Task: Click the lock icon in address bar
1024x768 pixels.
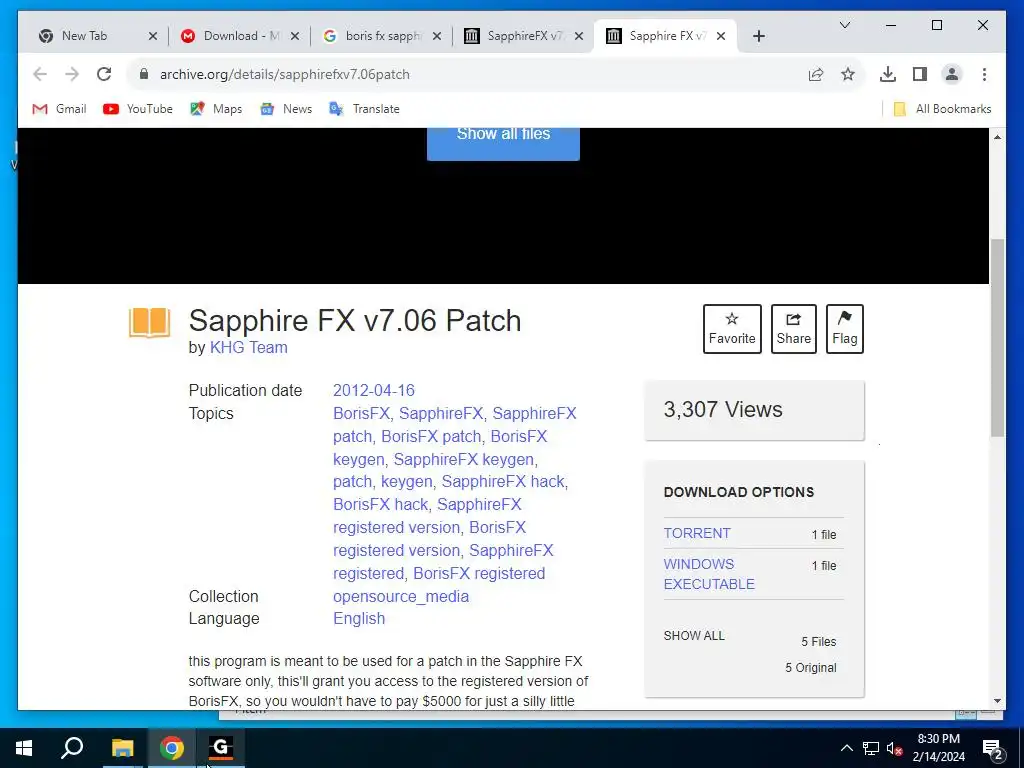Action: pyautogui.click(x=144, y=74)
